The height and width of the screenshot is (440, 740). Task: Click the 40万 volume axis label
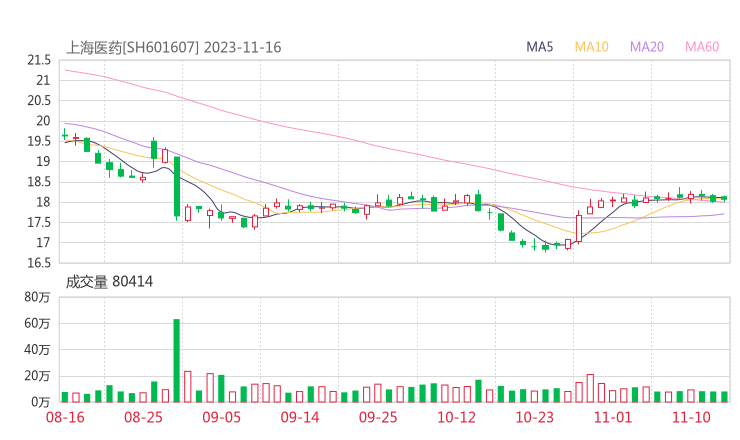pyautogui.click(x=37, y=350)
